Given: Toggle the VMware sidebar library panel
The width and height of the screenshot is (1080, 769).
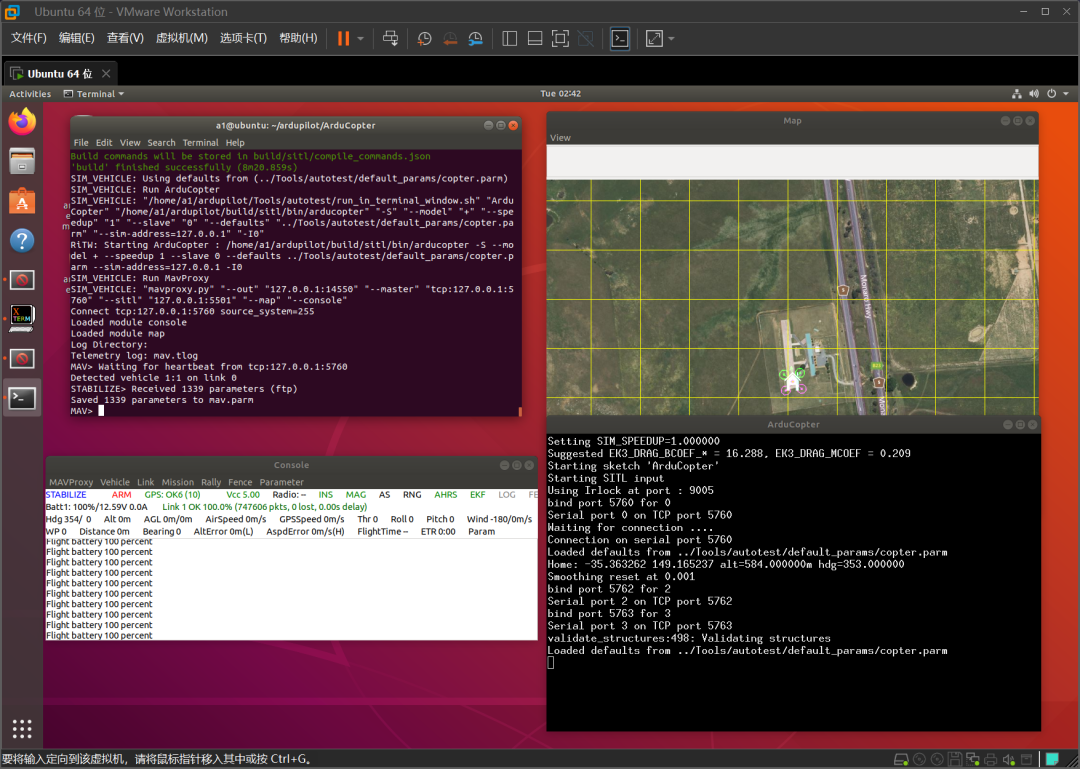Looking at the screenshot, I should 509,38.
